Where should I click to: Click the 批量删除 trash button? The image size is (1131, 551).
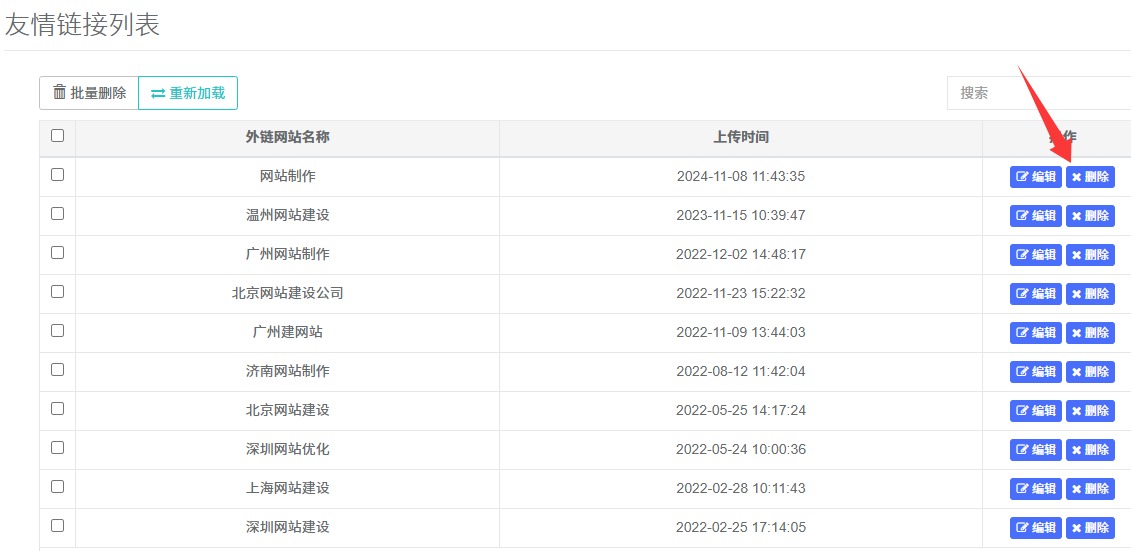pos(89,93)
